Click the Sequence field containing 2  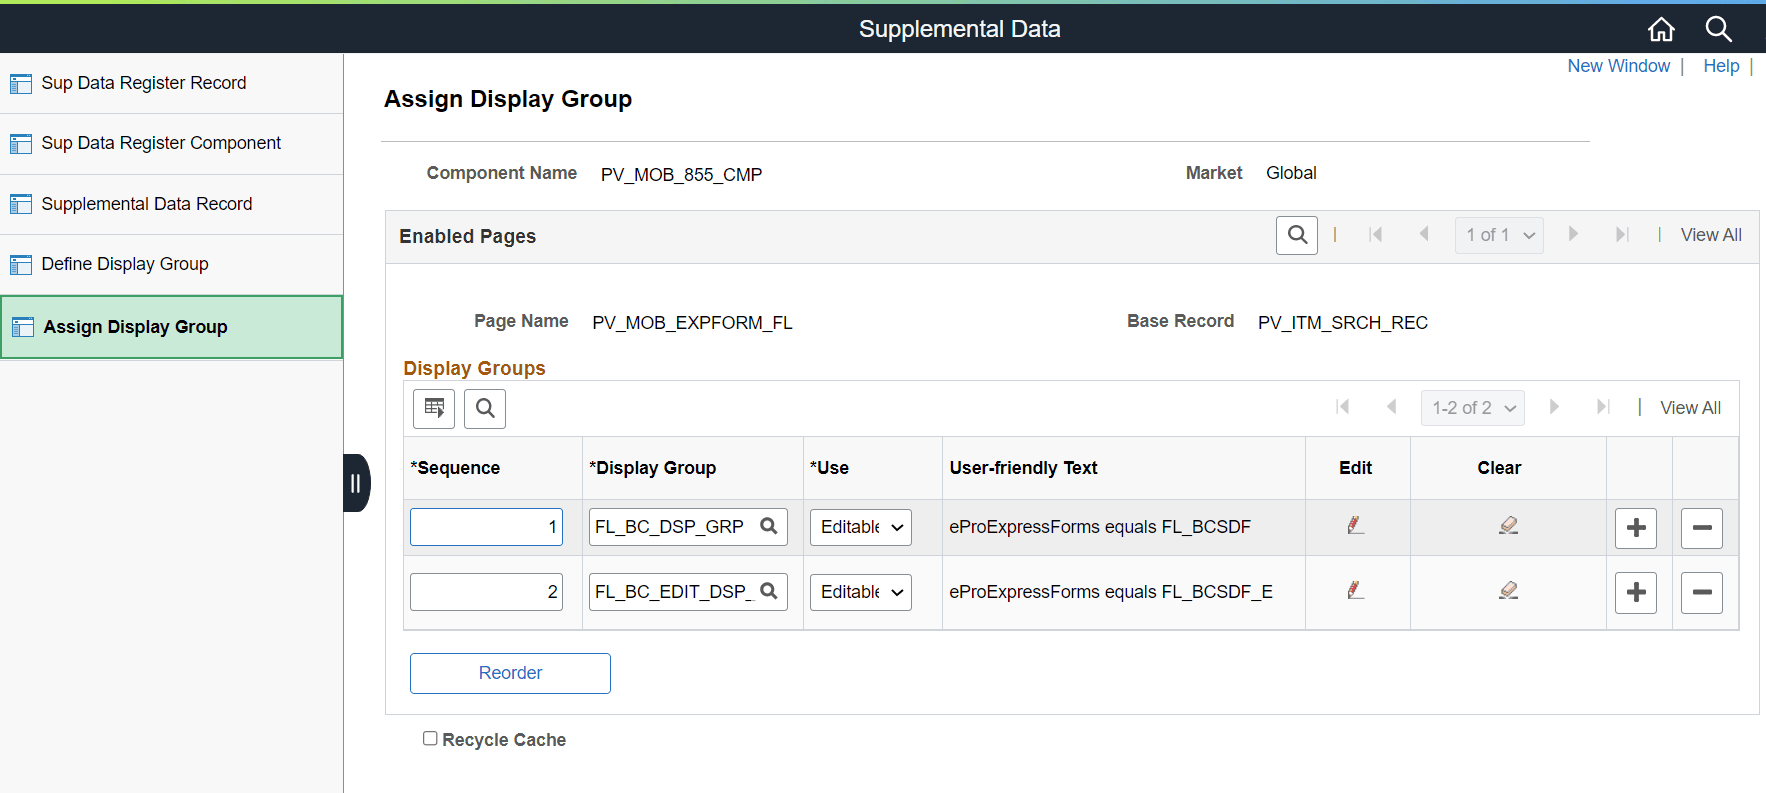(x=486, y=592)
